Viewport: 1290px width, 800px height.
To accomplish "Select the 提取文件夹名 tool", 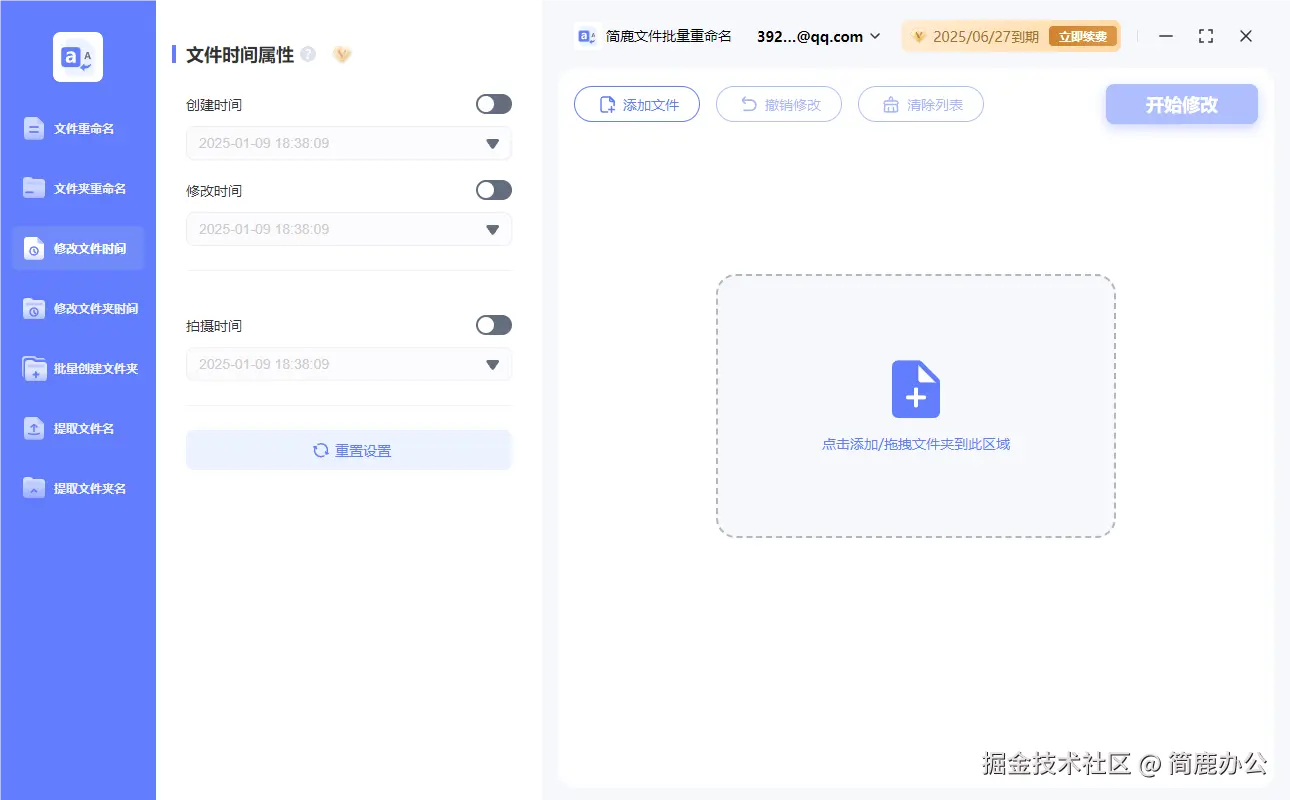I will [78, 488].
